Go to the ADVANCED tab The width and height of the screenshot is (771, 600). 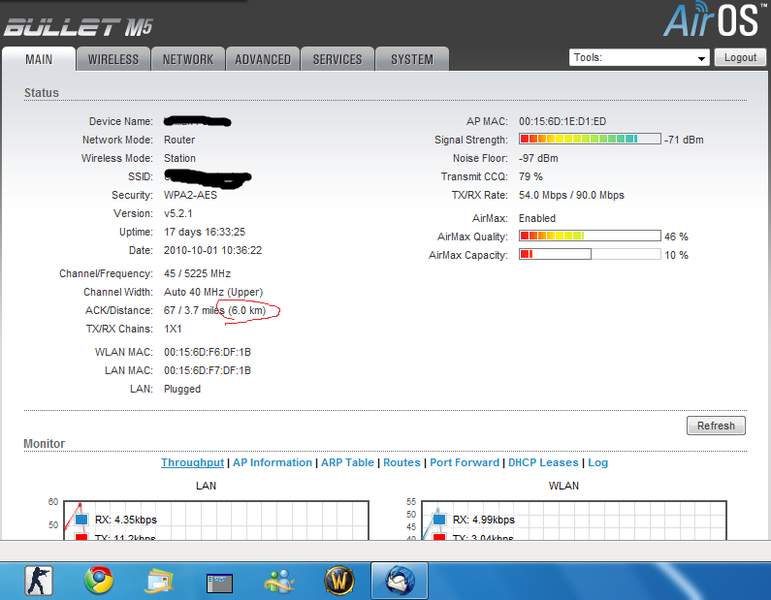click(263, 60)
